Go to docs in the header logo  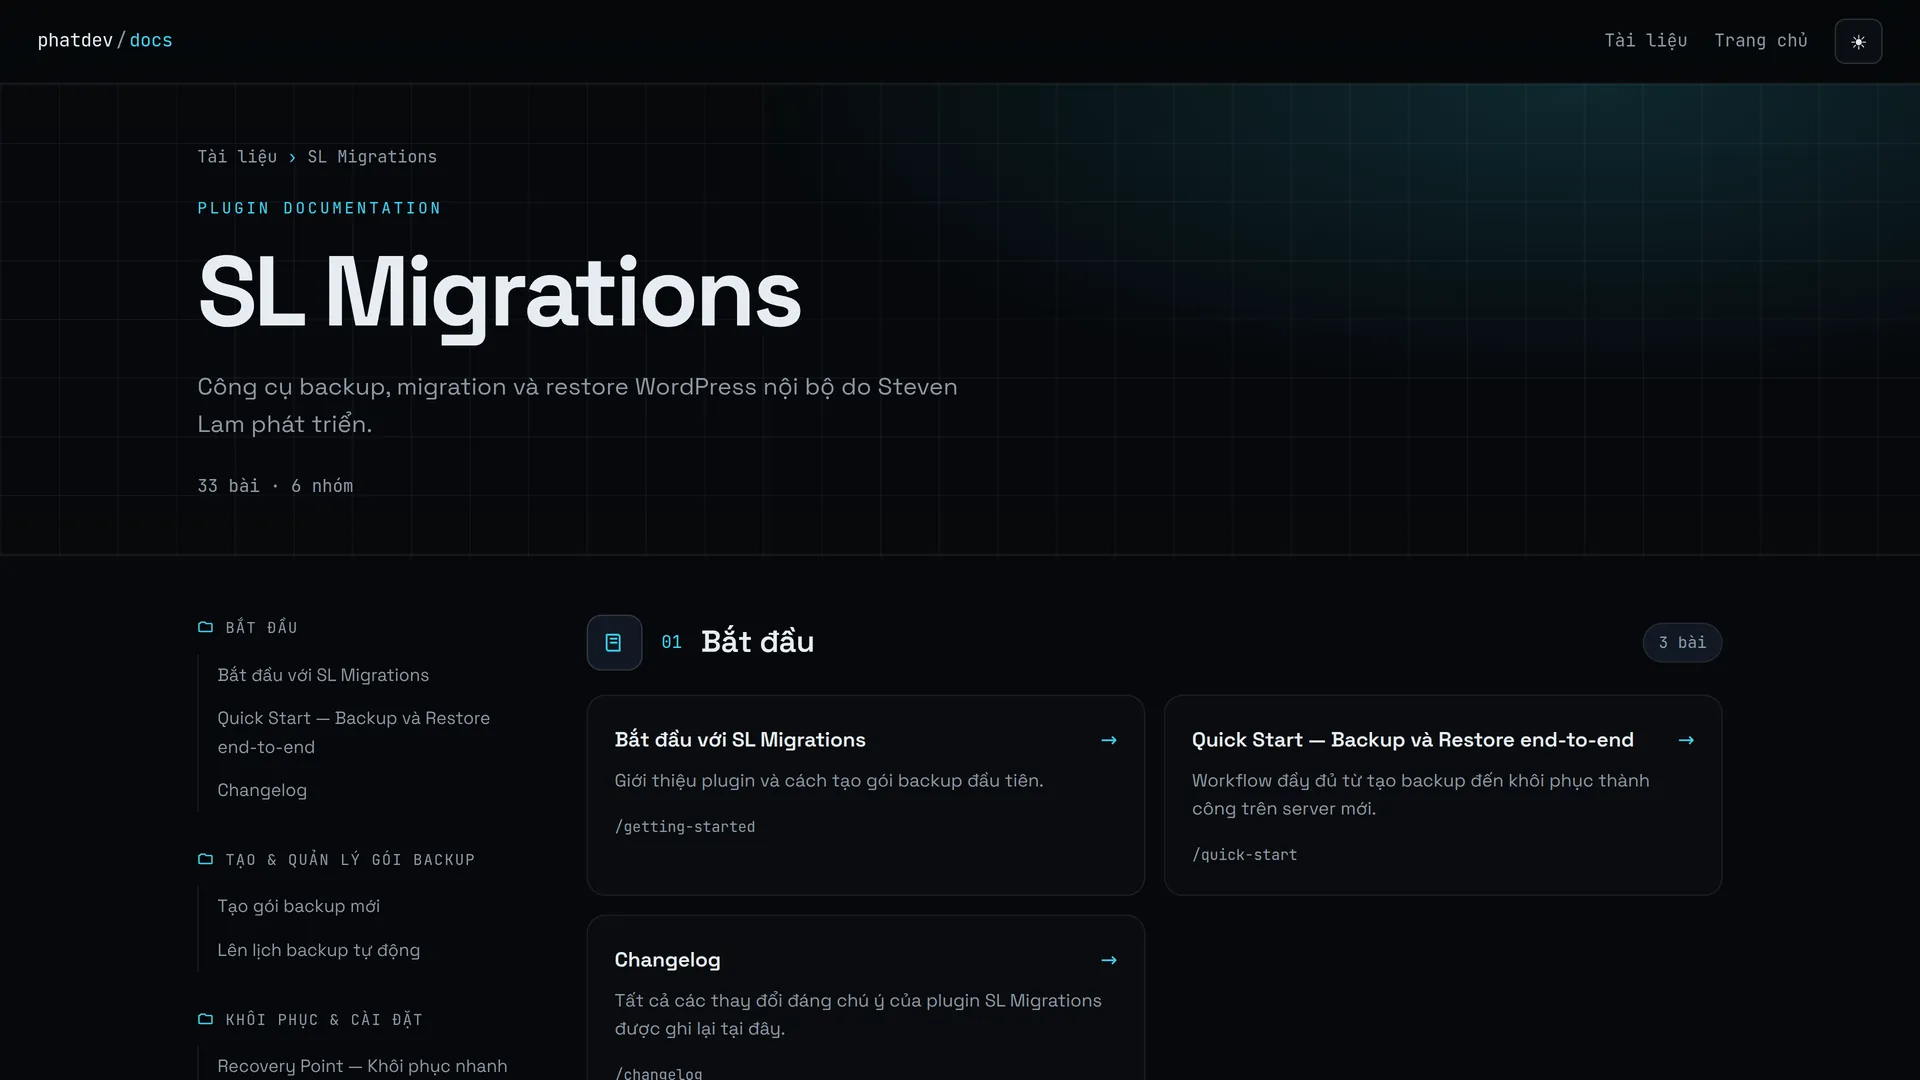click(151, 40)
